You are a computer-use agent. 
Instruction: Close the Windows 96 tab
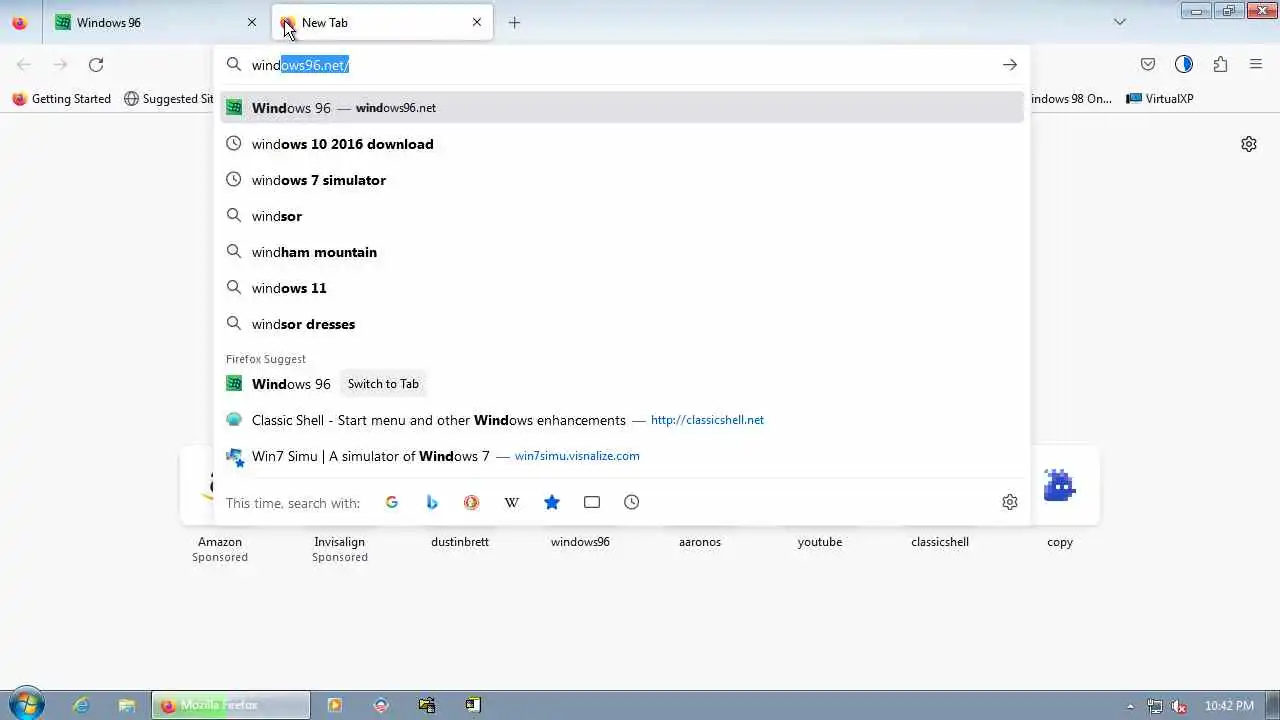pyautogui.click(x=252, y=22)
